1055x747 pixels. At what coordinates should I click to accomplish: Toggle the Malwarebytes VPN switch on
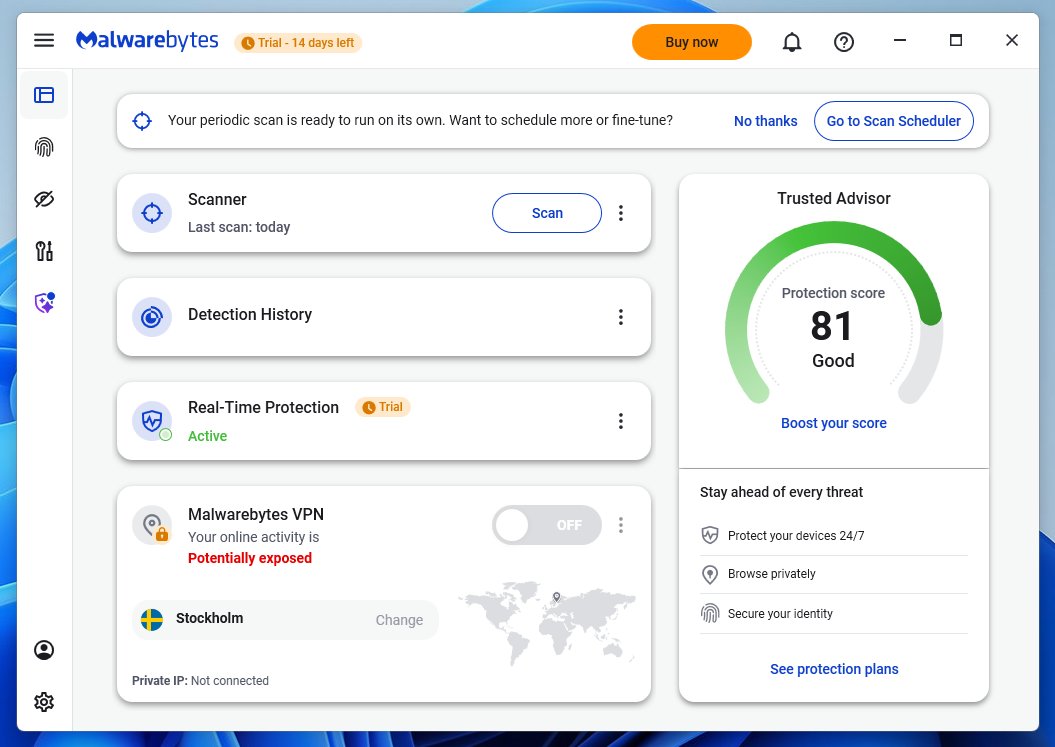(x=547, y=525)
